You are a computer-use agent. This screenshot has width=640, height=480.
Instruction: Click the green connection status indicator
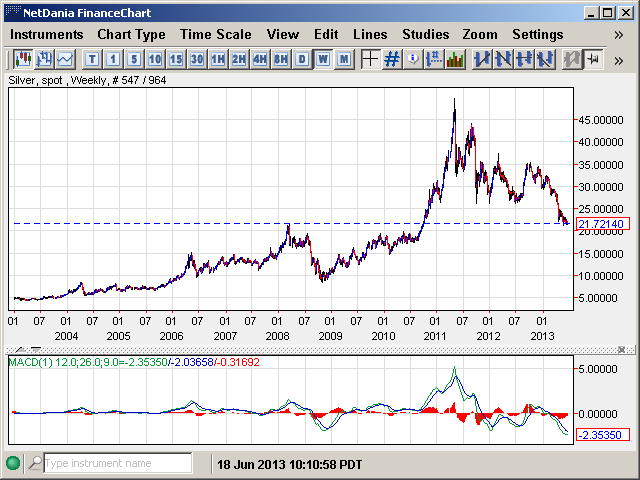[x=13, y=464]
